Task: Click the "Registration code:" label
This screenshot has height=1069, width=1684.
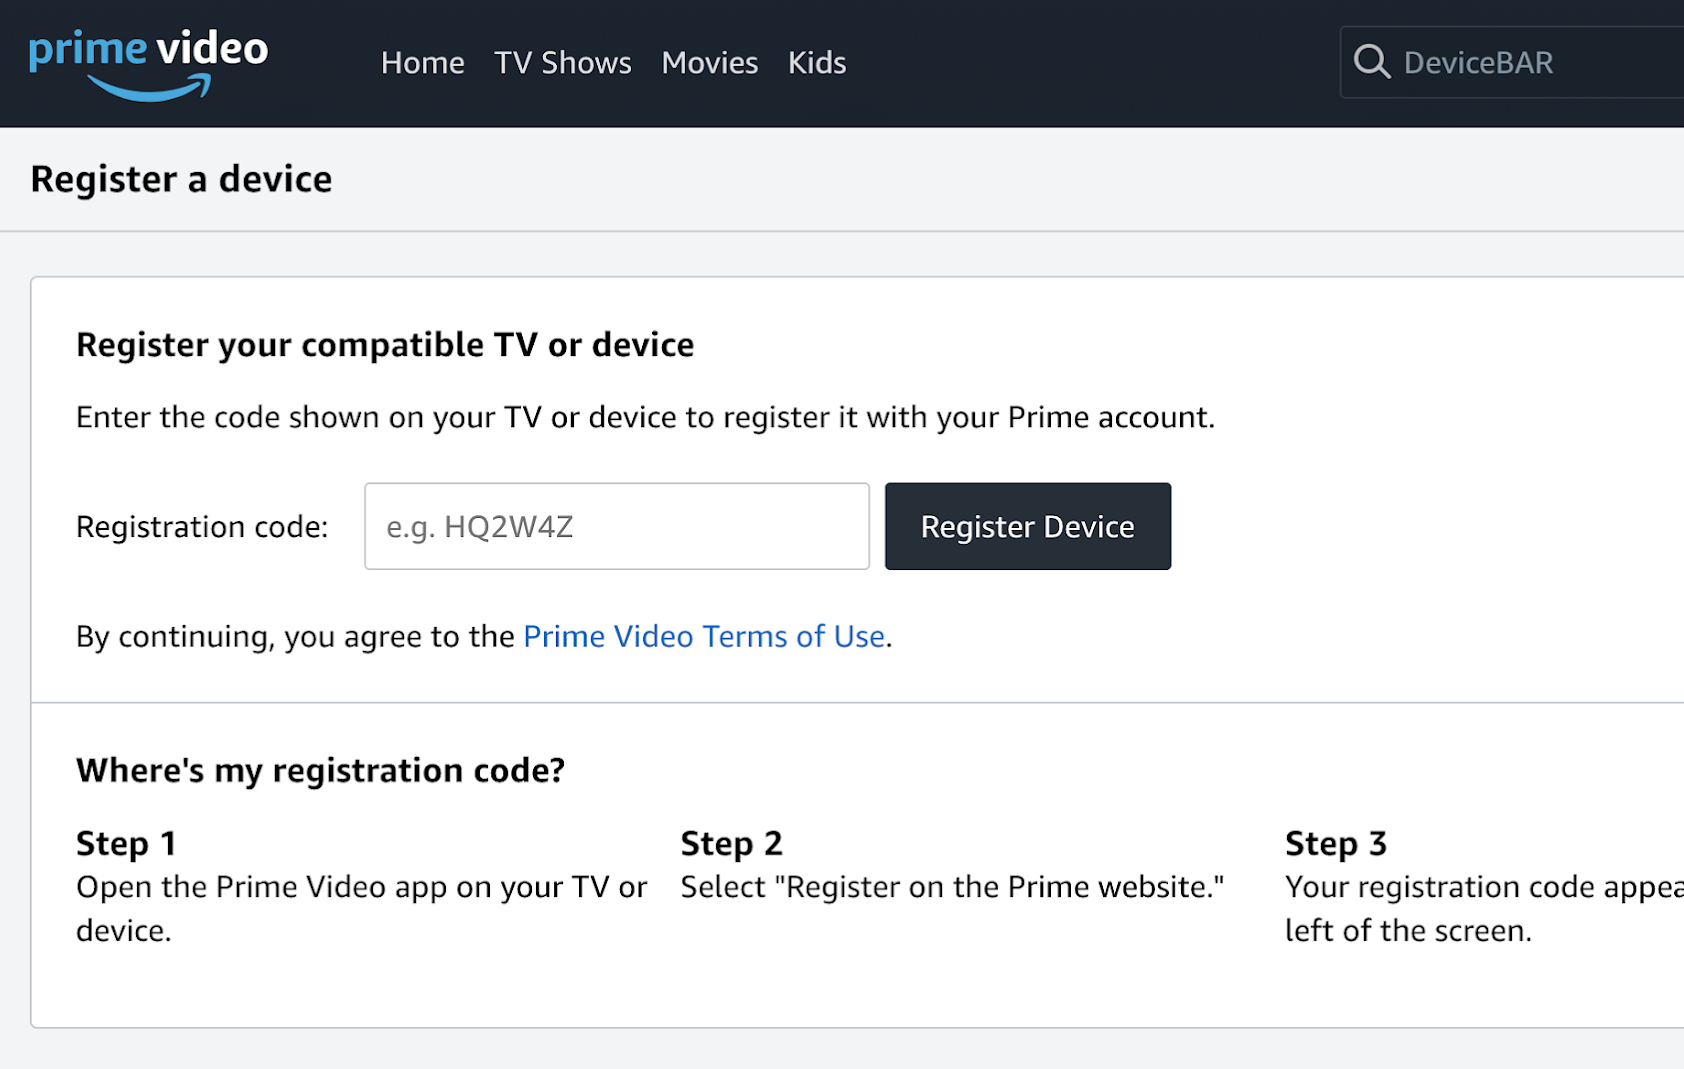Action: click(202, 527)
